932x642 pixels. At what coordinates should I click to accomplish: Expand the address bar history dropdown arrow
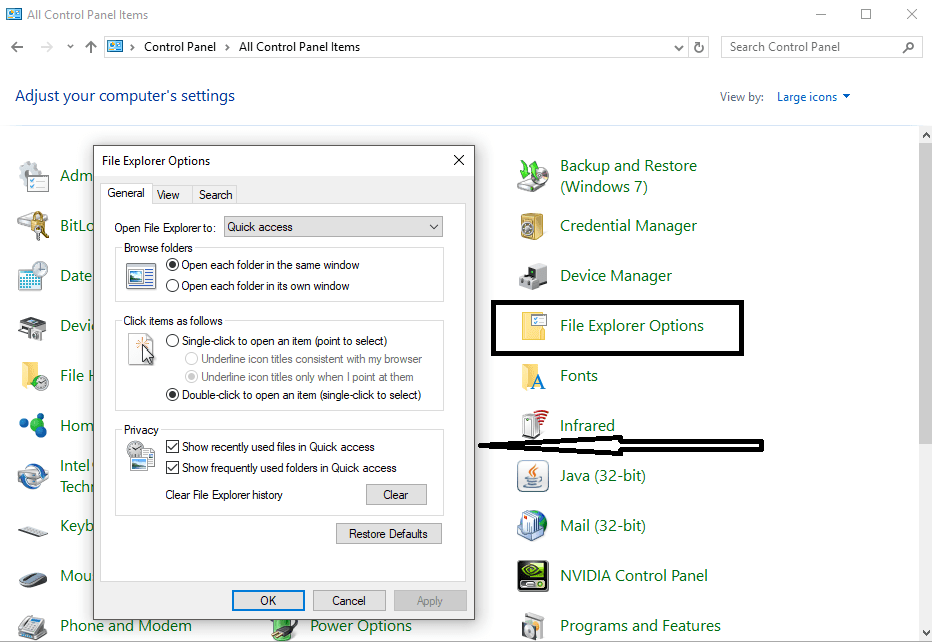pyautogui.click(x=680, y=47)
